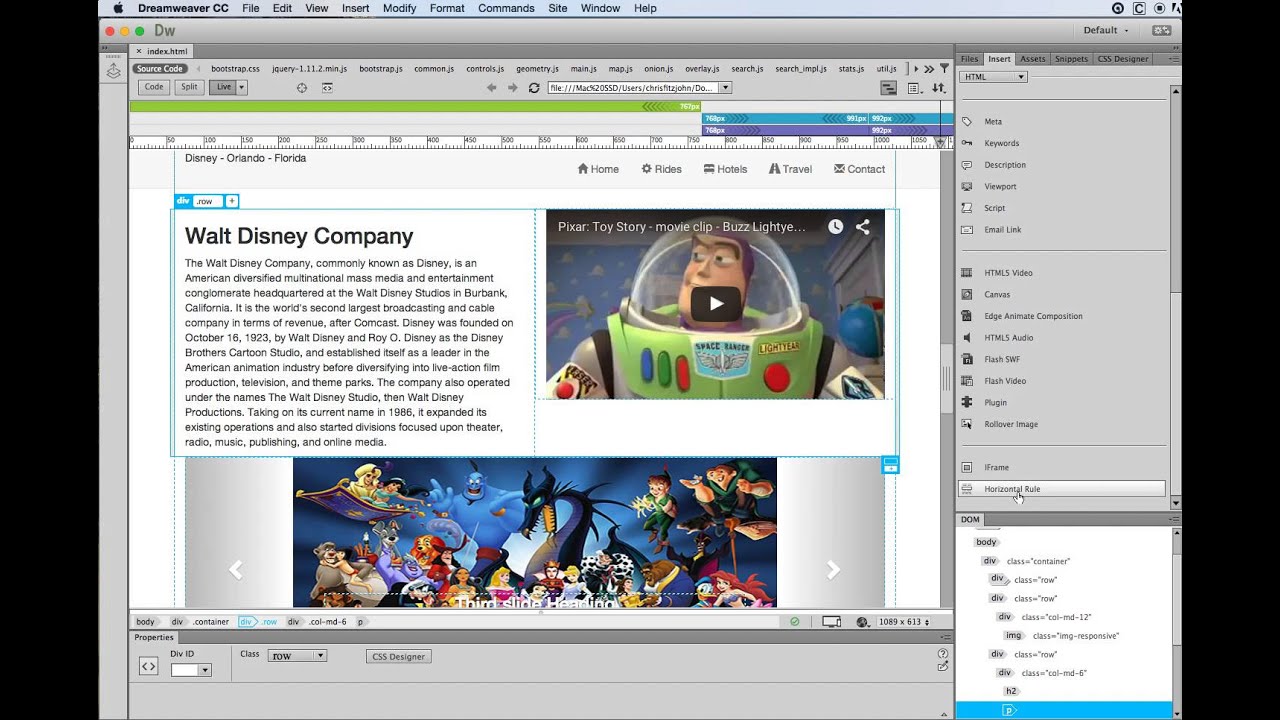Screen dimensions: 1280x720
Task: Go back with the left arrow button
Action: pos(491,88)
